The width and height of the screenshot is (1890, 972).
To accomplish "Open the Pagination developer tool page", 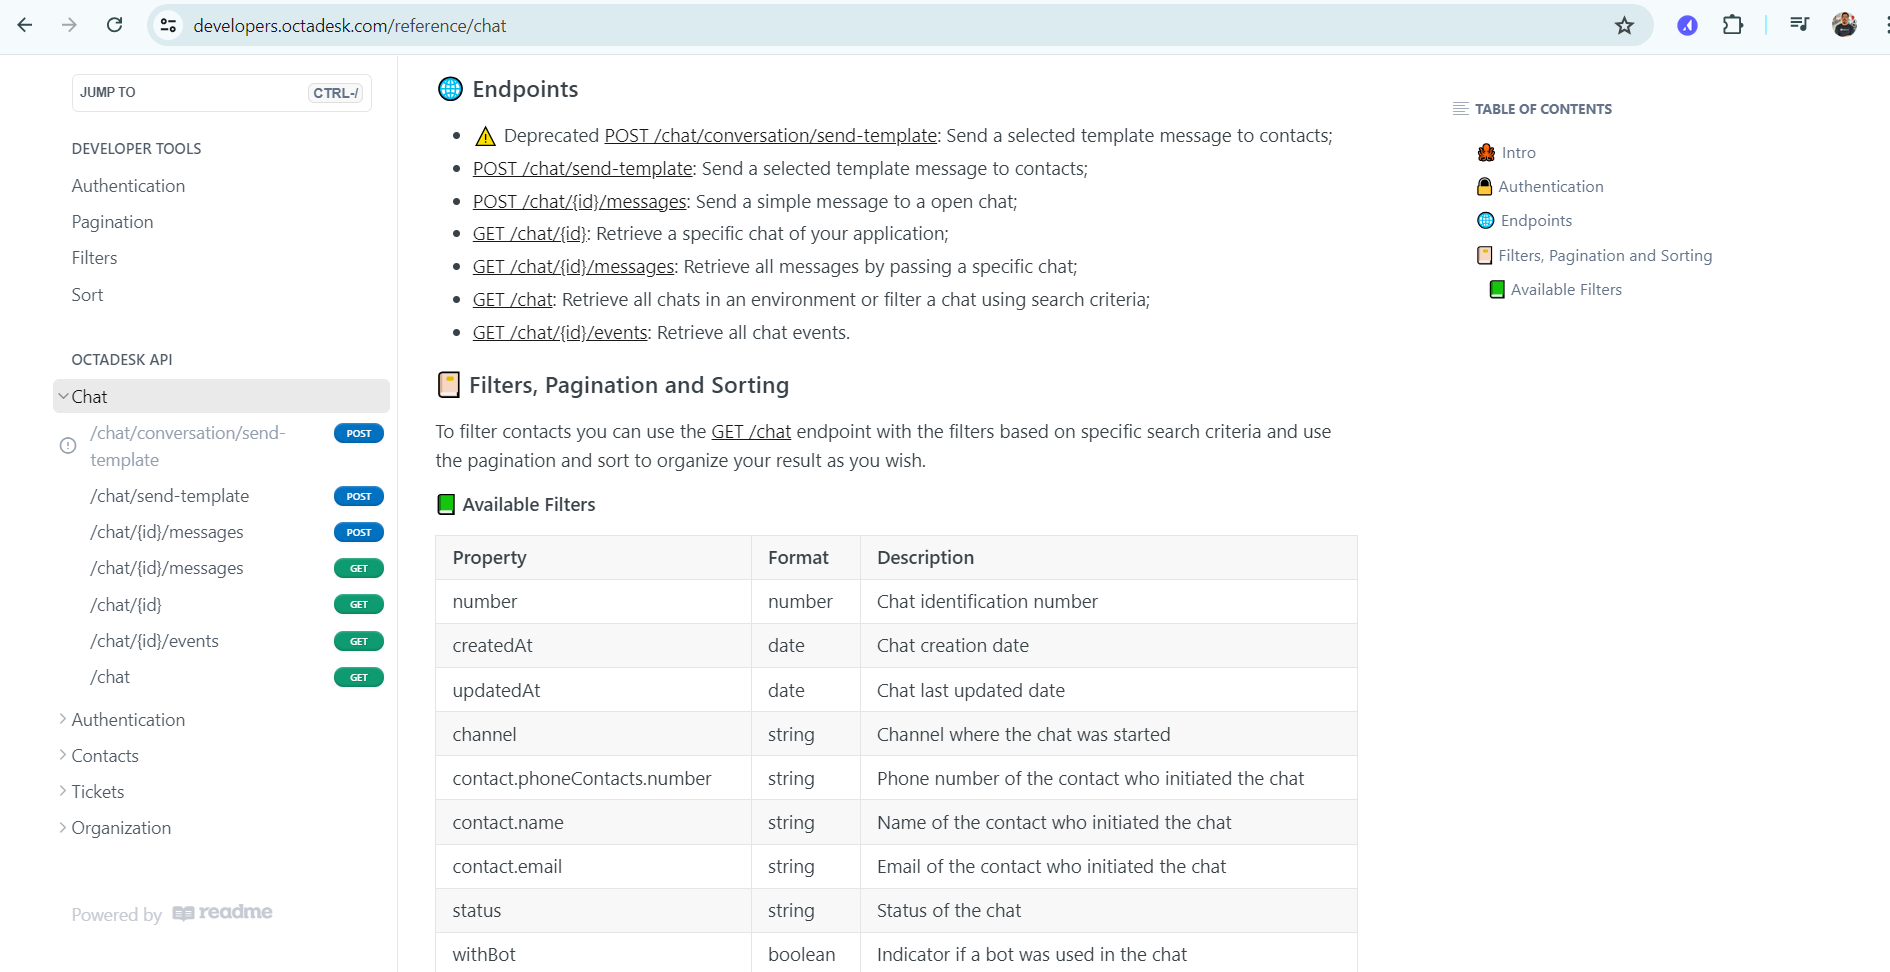I will (112, 222).
